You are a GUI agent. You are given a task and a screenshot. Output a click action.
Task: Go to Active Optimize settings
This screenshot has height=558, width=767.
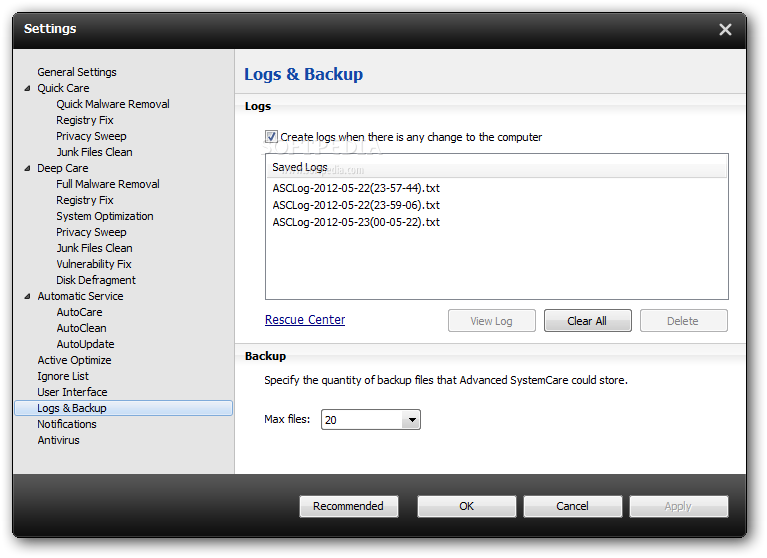(x=74, y=360)
